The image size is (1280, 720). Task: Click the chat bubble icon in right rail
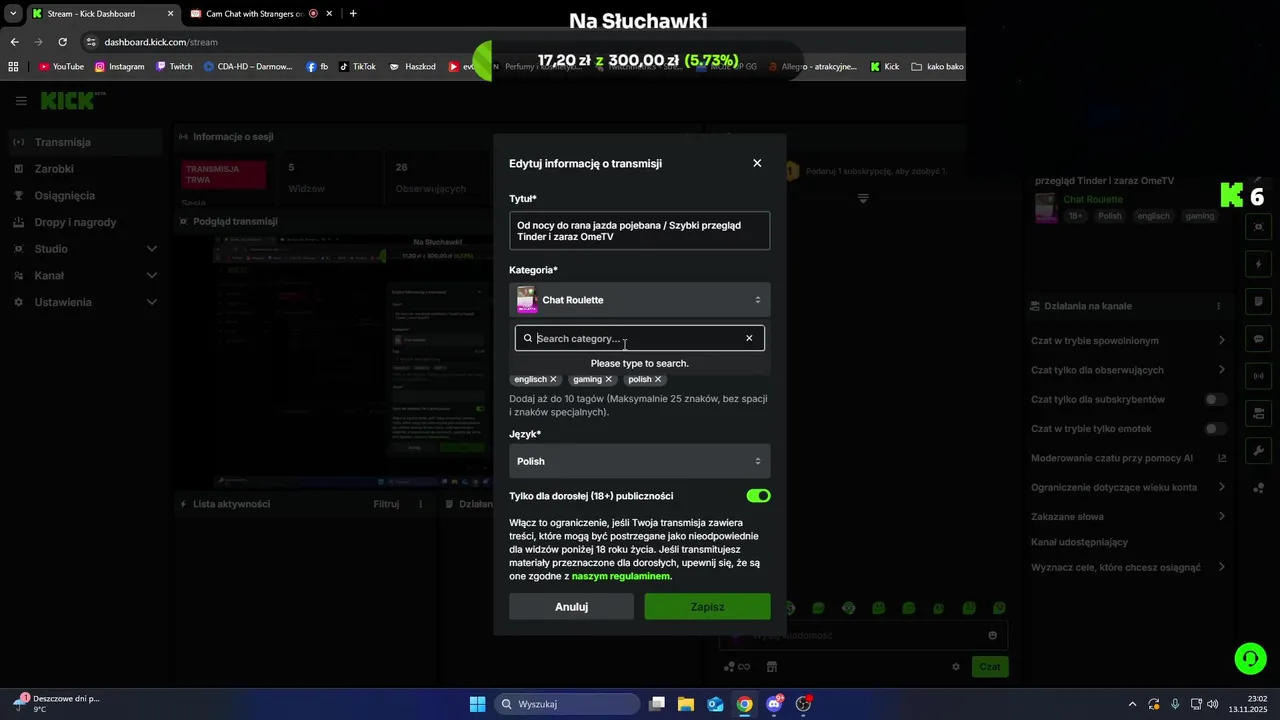coord(1259,339)
